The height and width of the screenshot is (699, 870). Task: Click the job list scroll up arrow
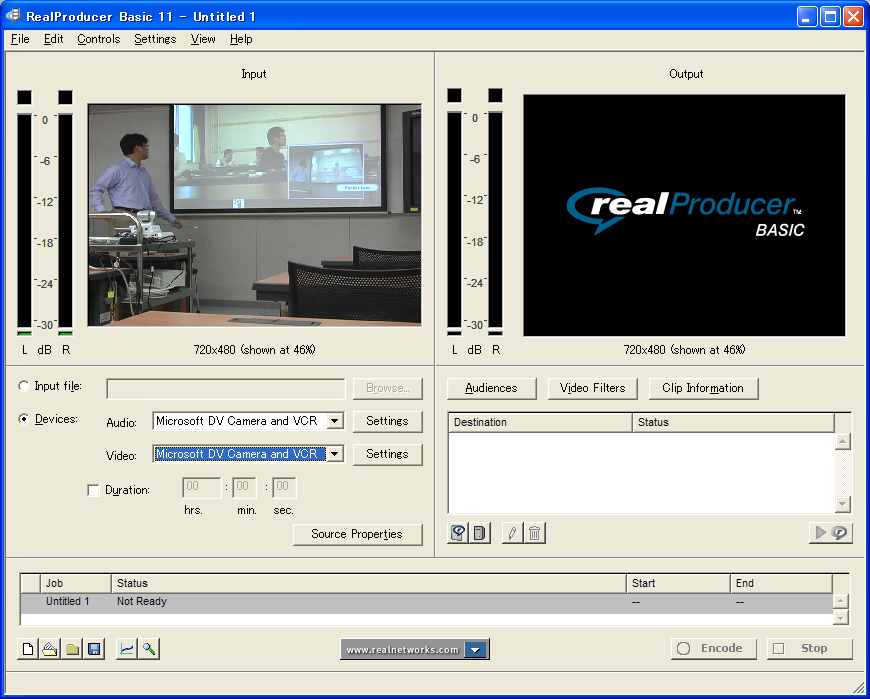pos(841,602)
